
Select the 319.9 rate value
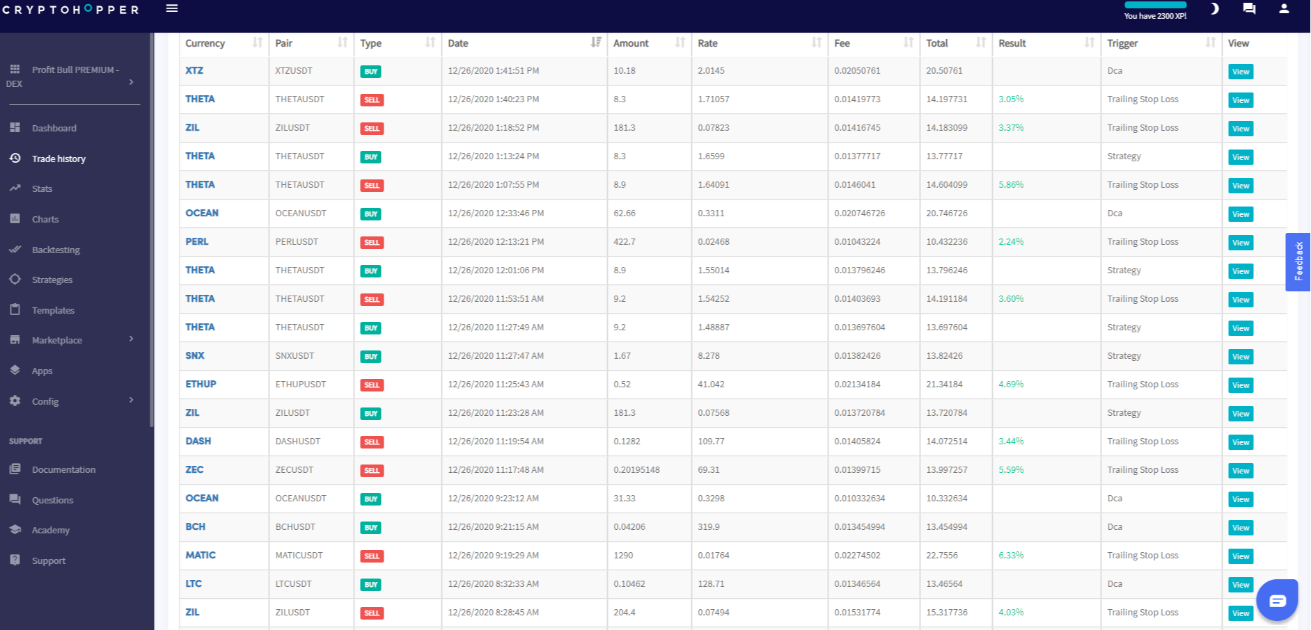coord(709,526)
